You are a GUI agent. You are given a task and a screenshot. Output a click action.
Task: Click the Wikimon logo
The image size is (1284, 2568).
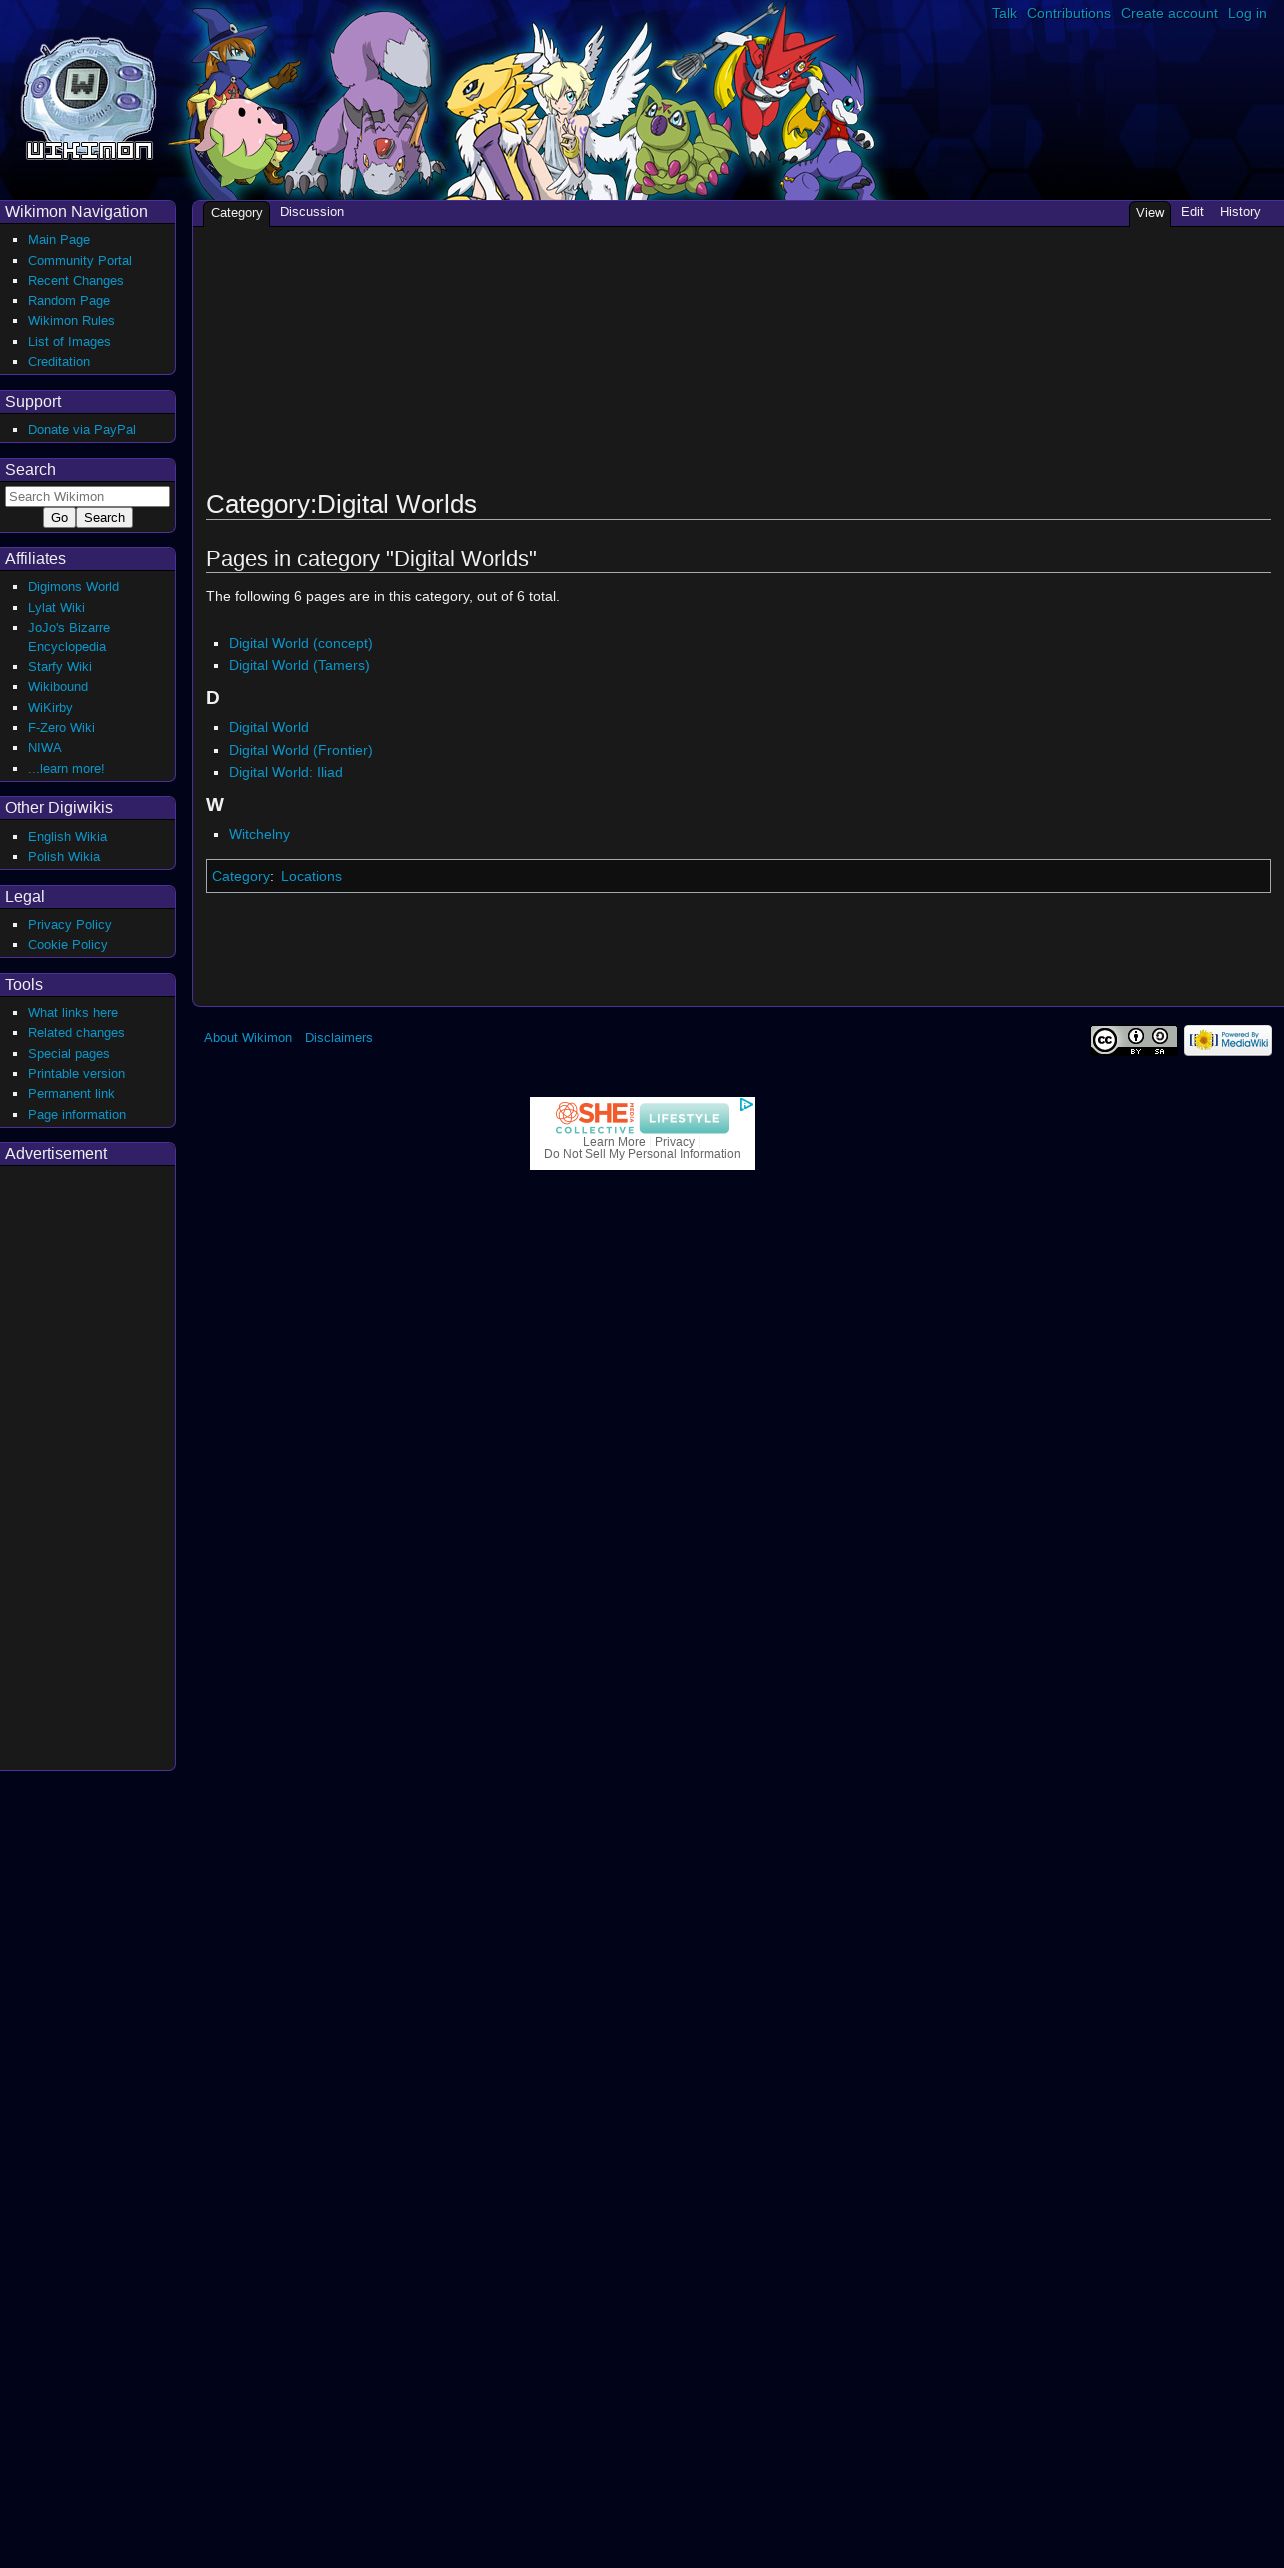tap(88, 99)
